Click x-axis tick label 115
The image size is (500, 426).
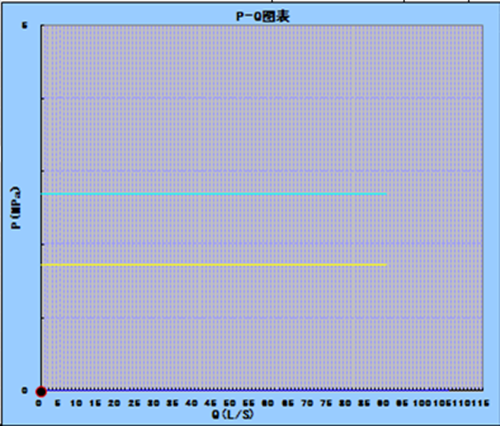[480, 403]
